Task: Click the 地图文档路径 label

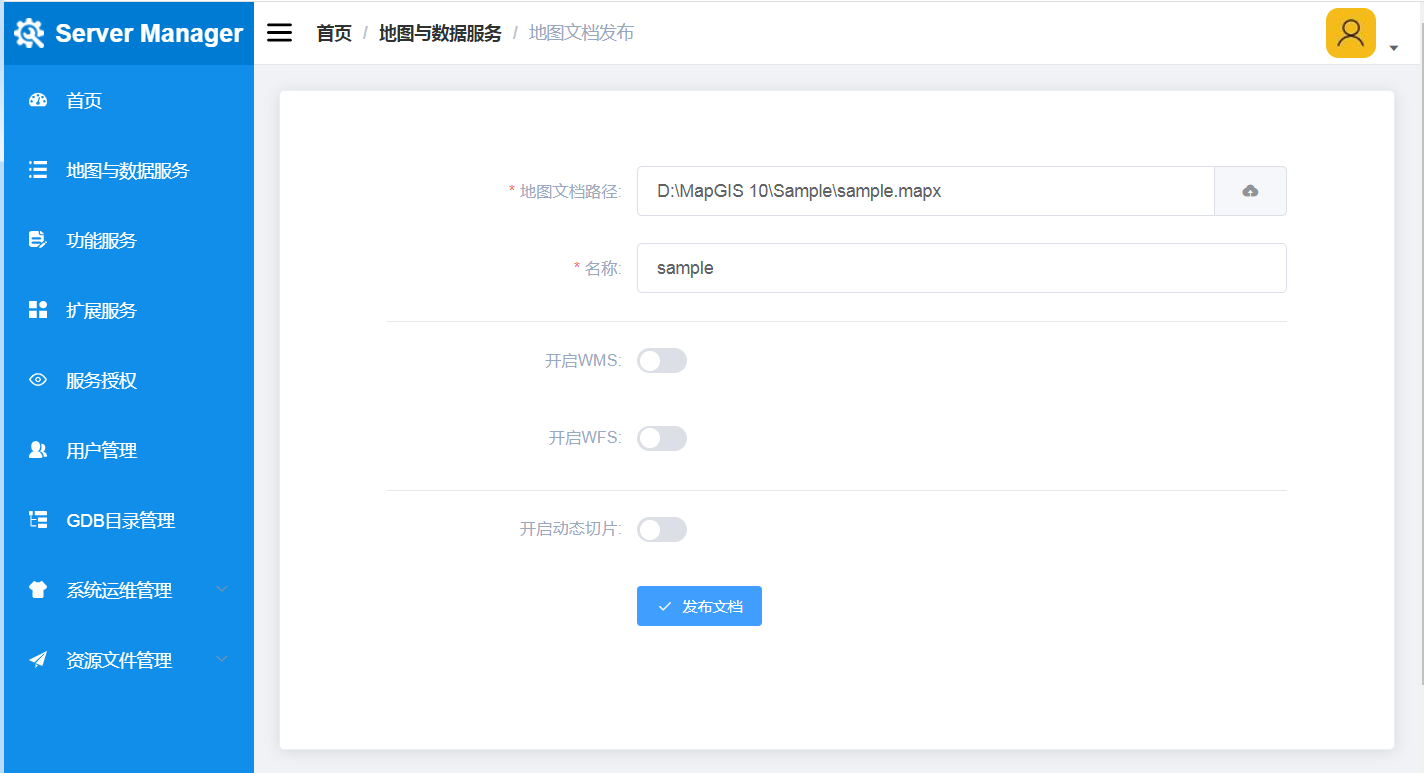Action: click(565, 191)
